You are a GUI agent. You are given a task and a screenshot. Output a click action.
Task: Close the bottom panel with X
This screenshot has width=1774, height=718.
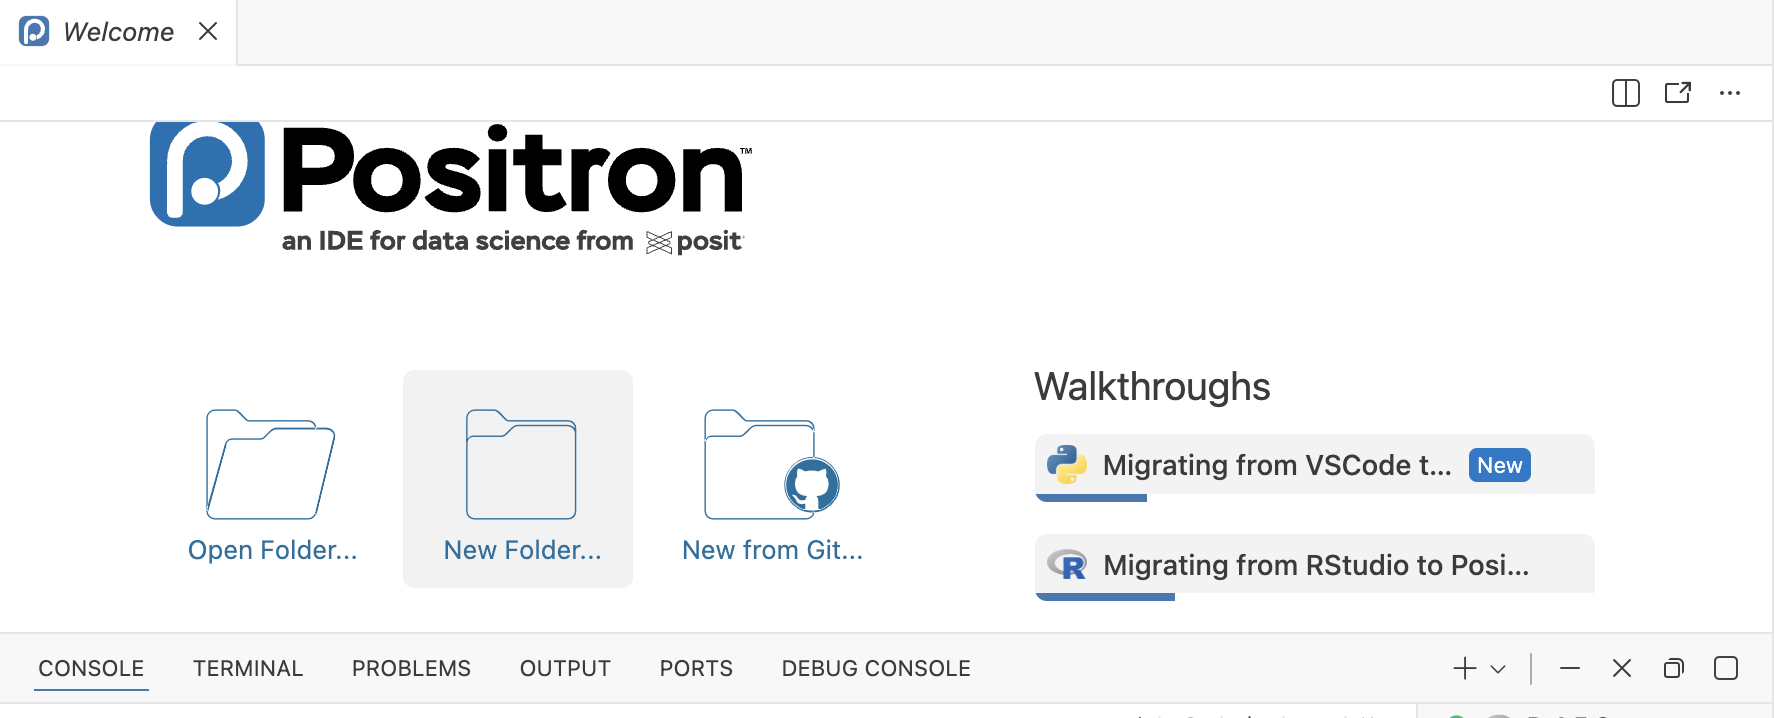tap(1621, 668)
